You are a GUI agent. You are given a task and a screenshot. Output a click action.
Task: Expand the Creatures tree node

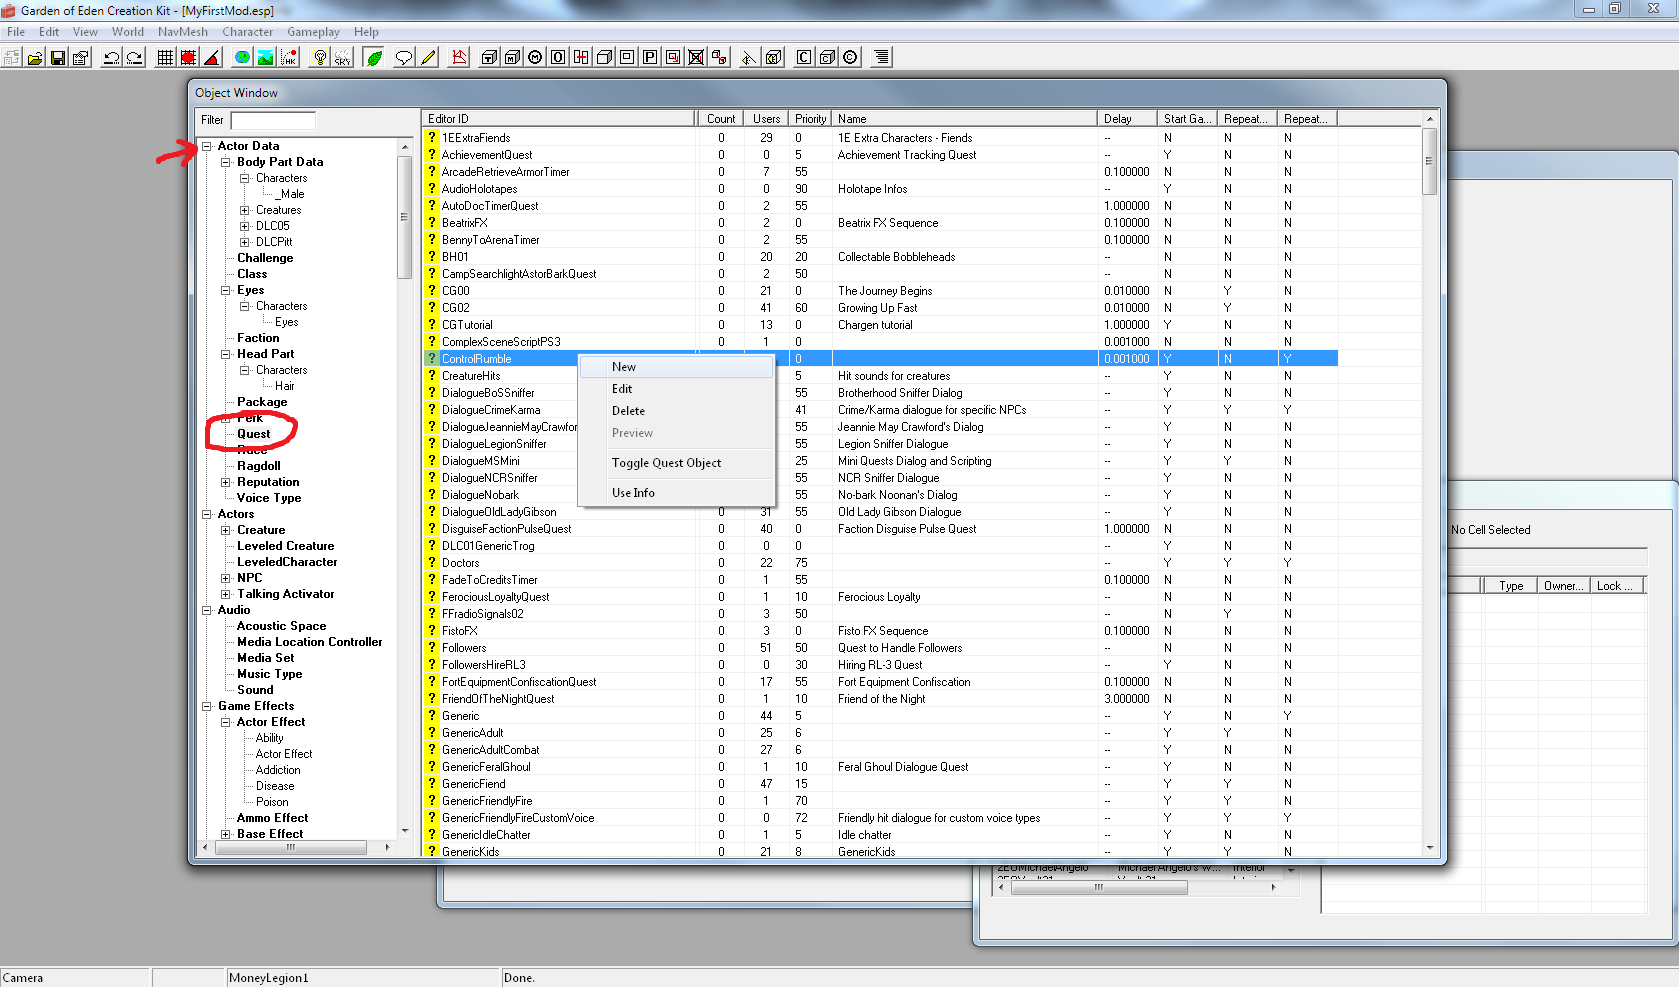pos(244,209)
